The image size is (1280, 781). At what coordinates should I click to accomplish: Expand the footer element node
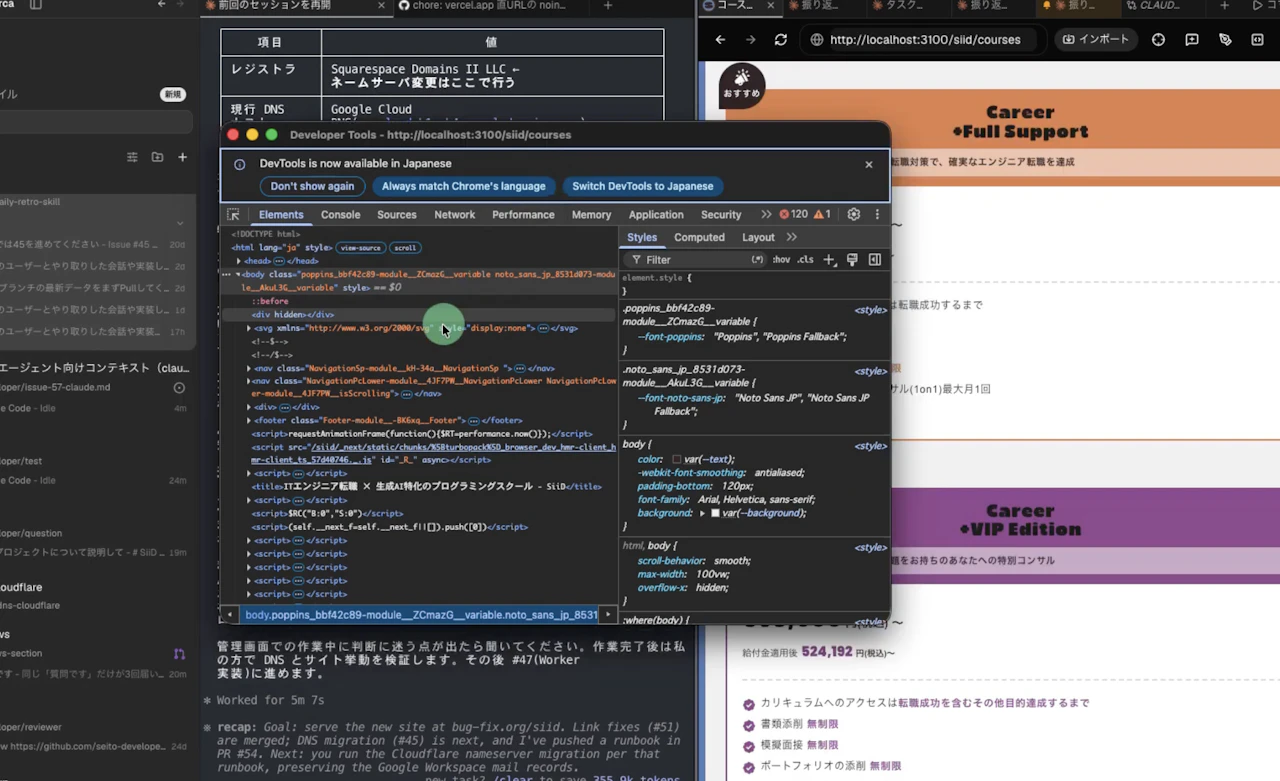pos(249,421)
